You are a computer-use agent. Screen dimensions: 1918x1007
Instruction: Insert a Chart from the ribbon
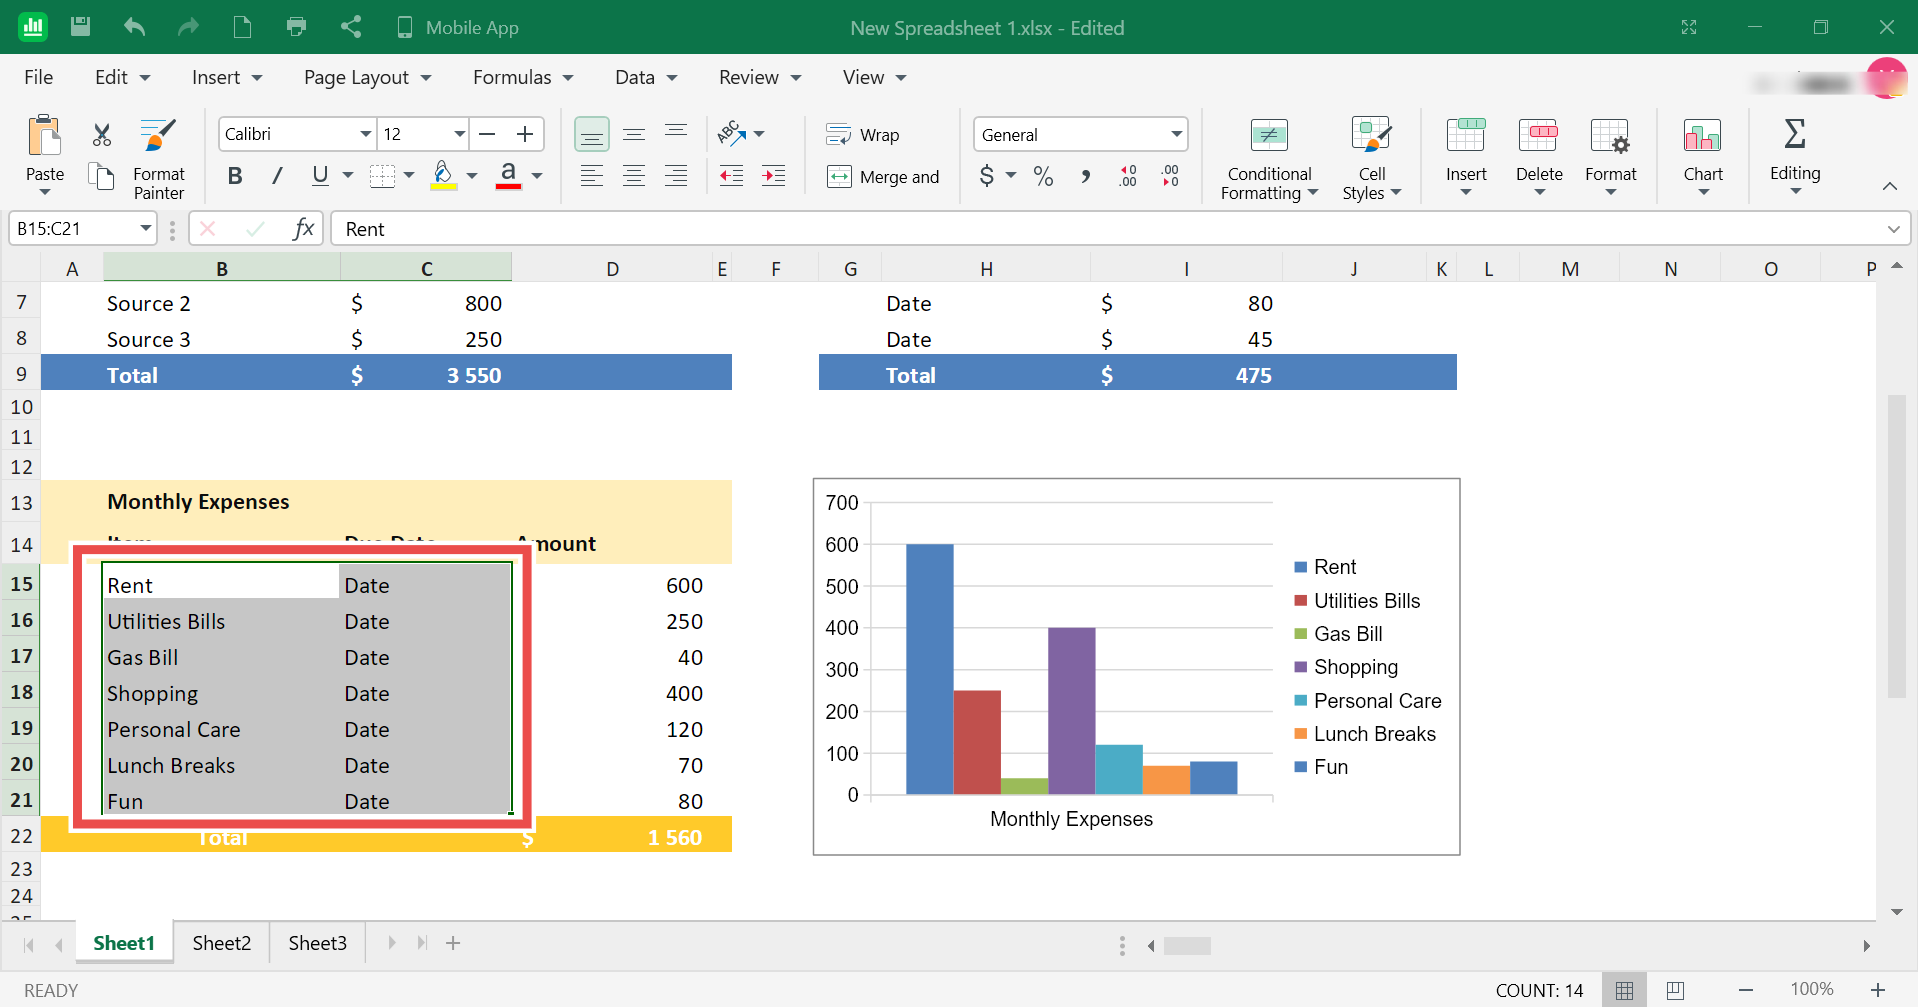pos(1703,158)
